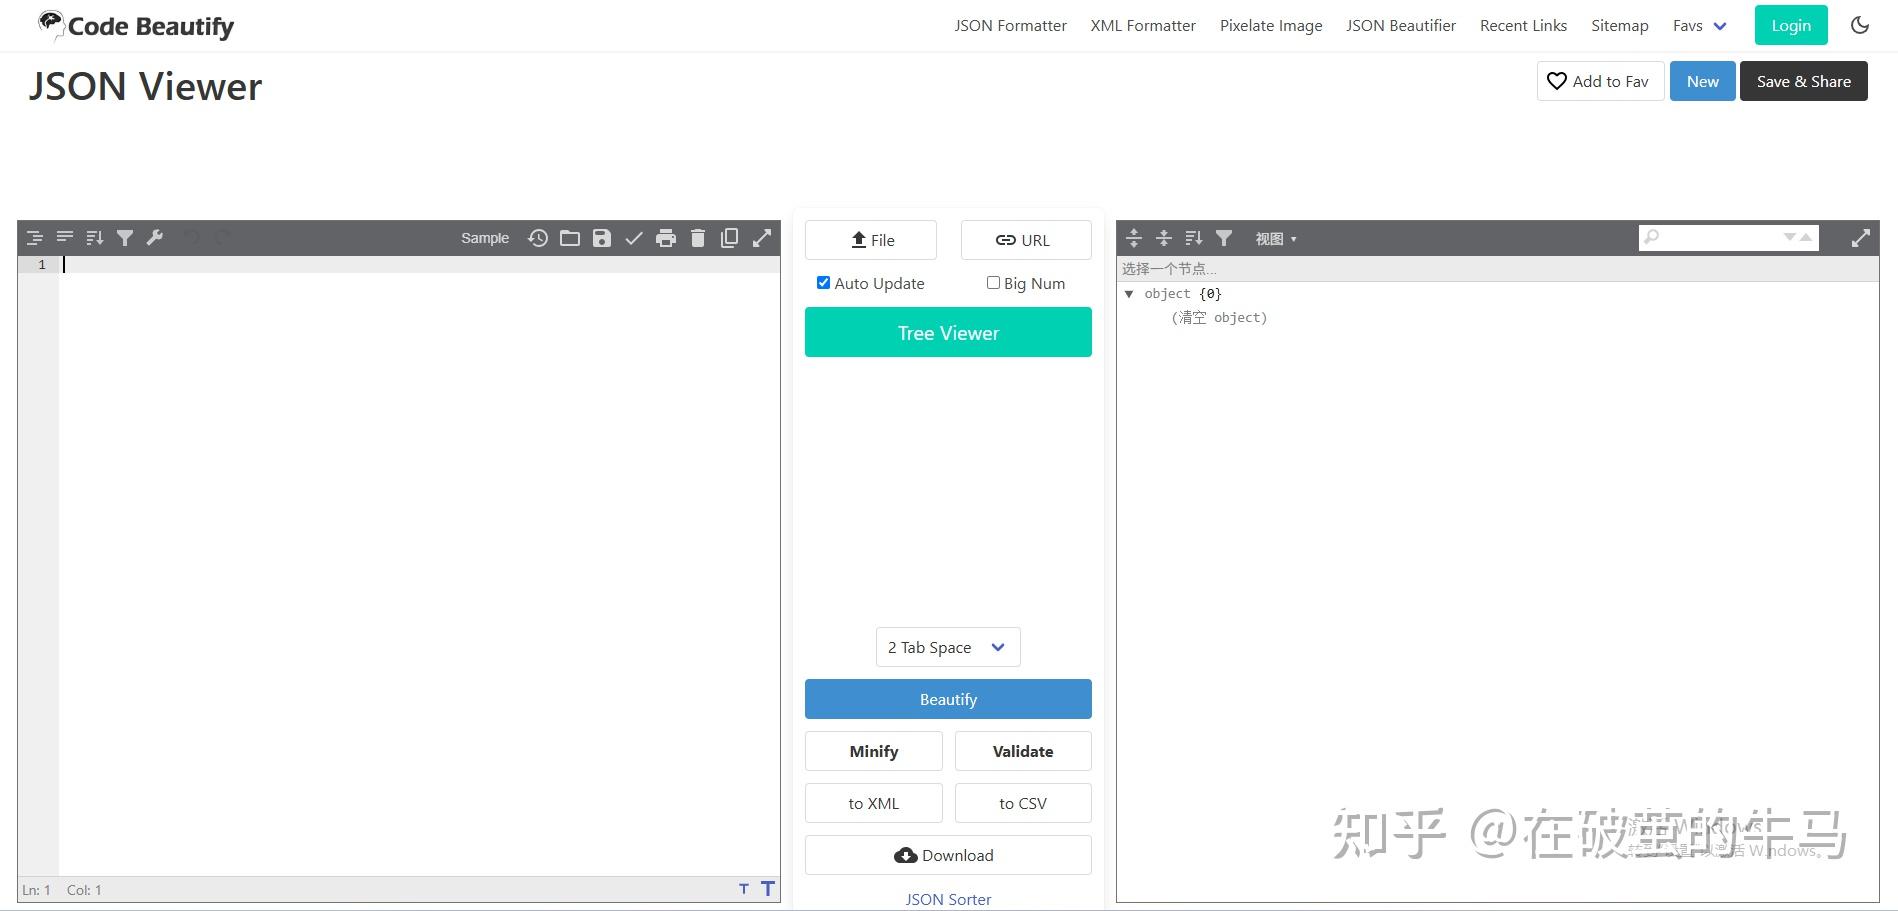Click the Ln: 1 status text
The height and width of the screenshot is (911, 1898).
click(x=36, y=890)
